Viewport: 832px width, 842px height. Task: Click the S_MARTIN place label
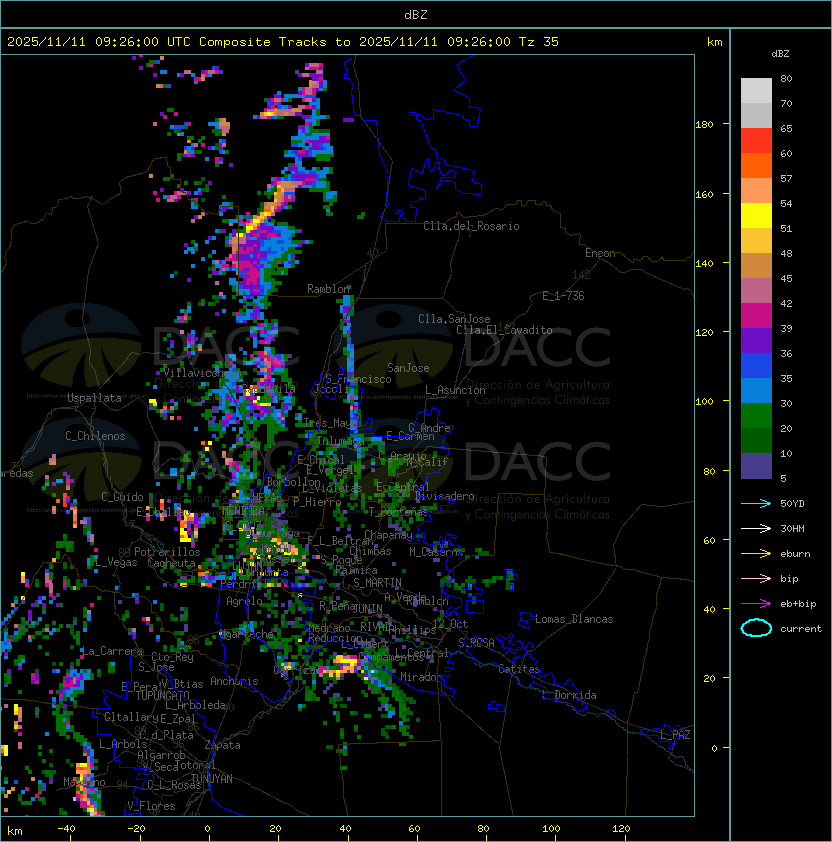(377, 583)
